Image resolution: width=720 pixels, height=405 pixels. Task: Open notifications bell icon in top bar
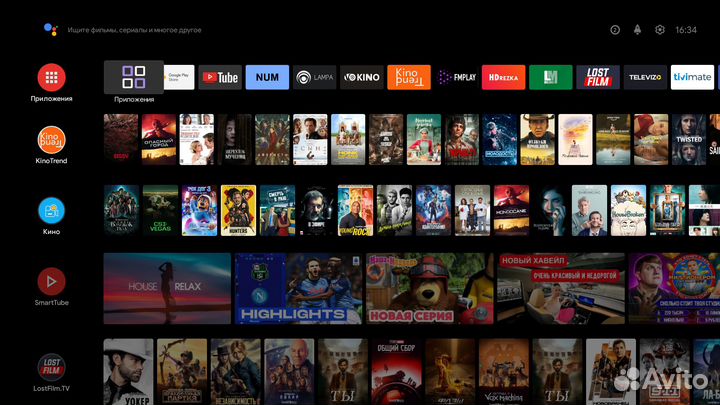point(637,30)
